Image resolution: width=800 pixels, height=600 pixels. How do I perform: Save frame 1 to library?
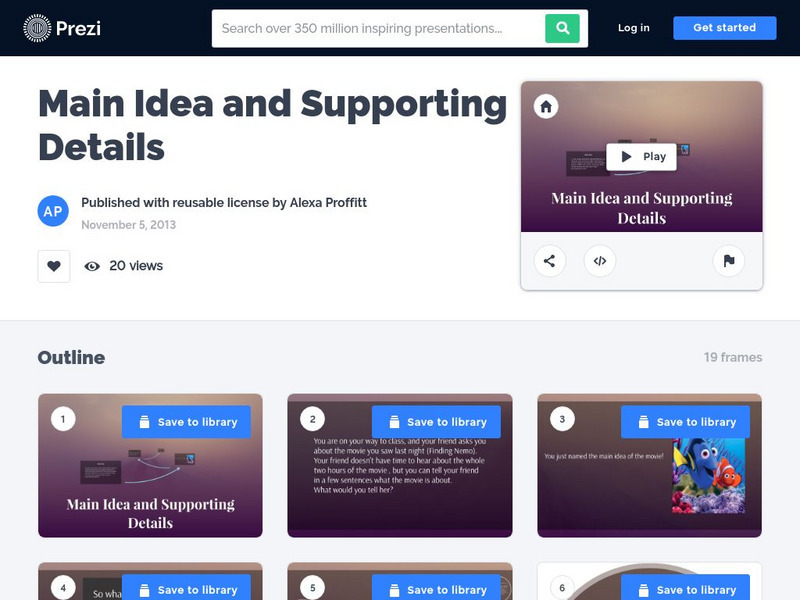[x=186, y=422]
